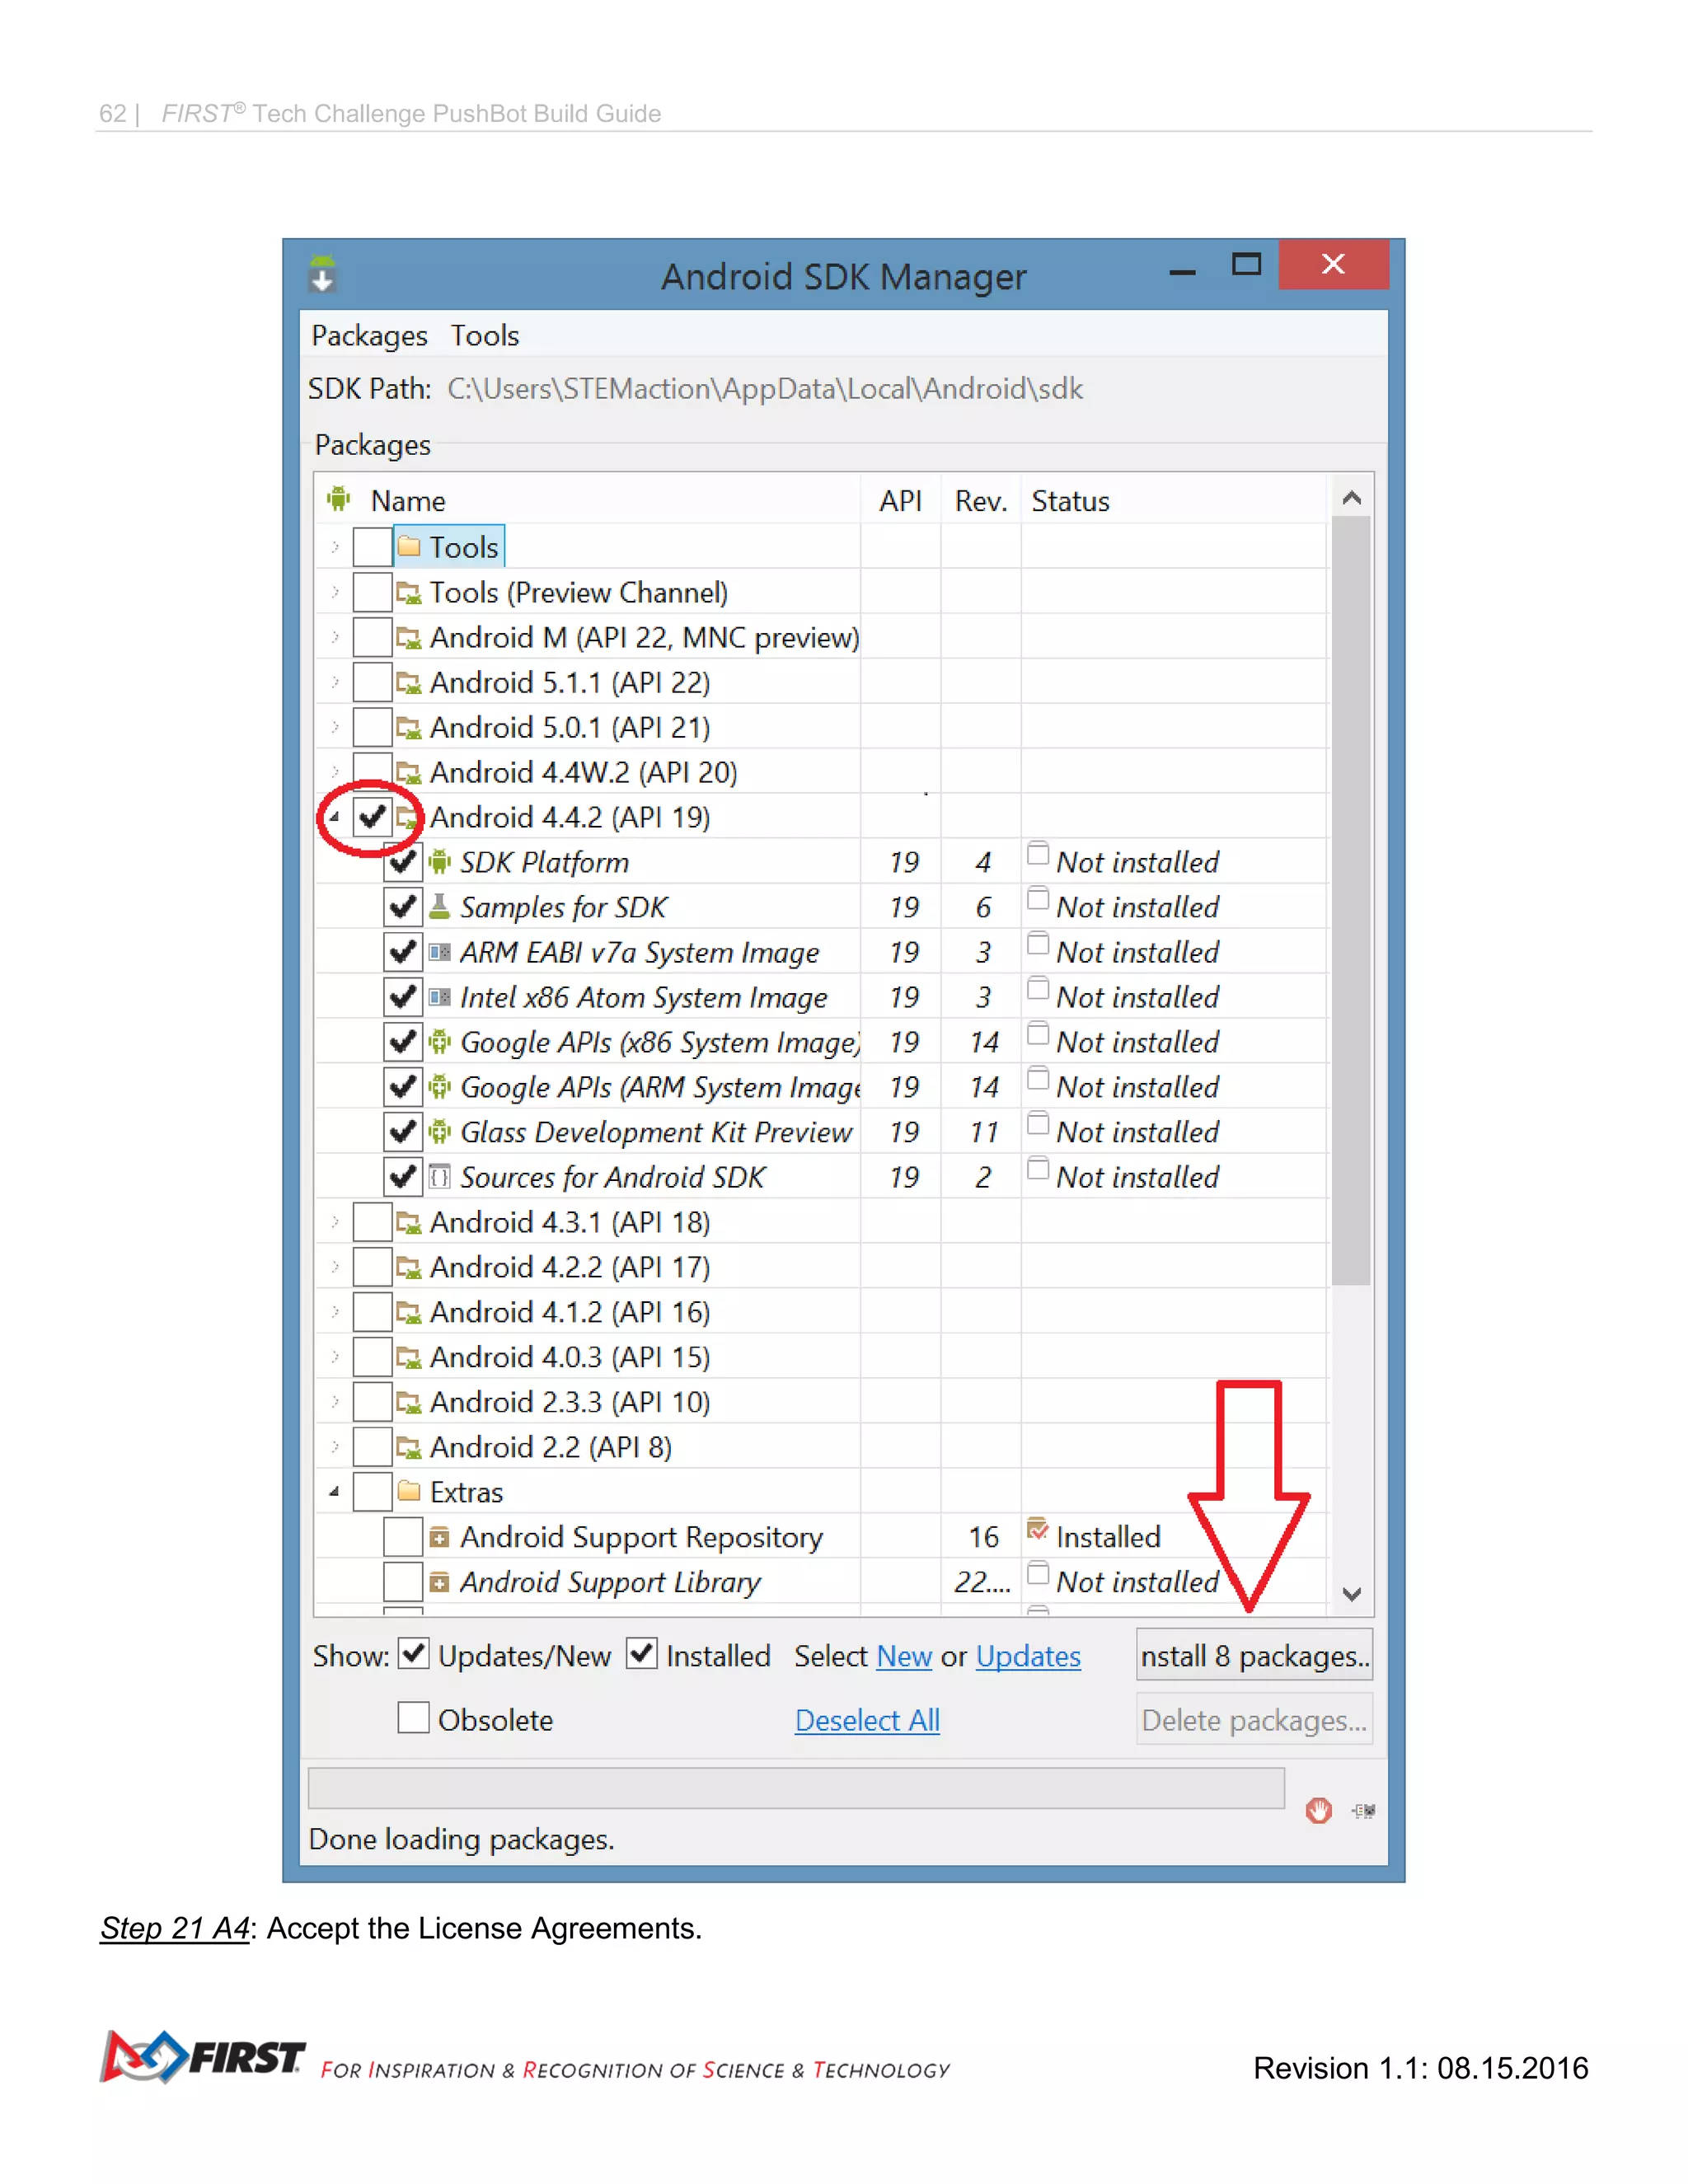Viewport: 1688px width, 2184px height.
Task: Uncheck the Samples for SDK checkbox
Action: coord(403,907)
